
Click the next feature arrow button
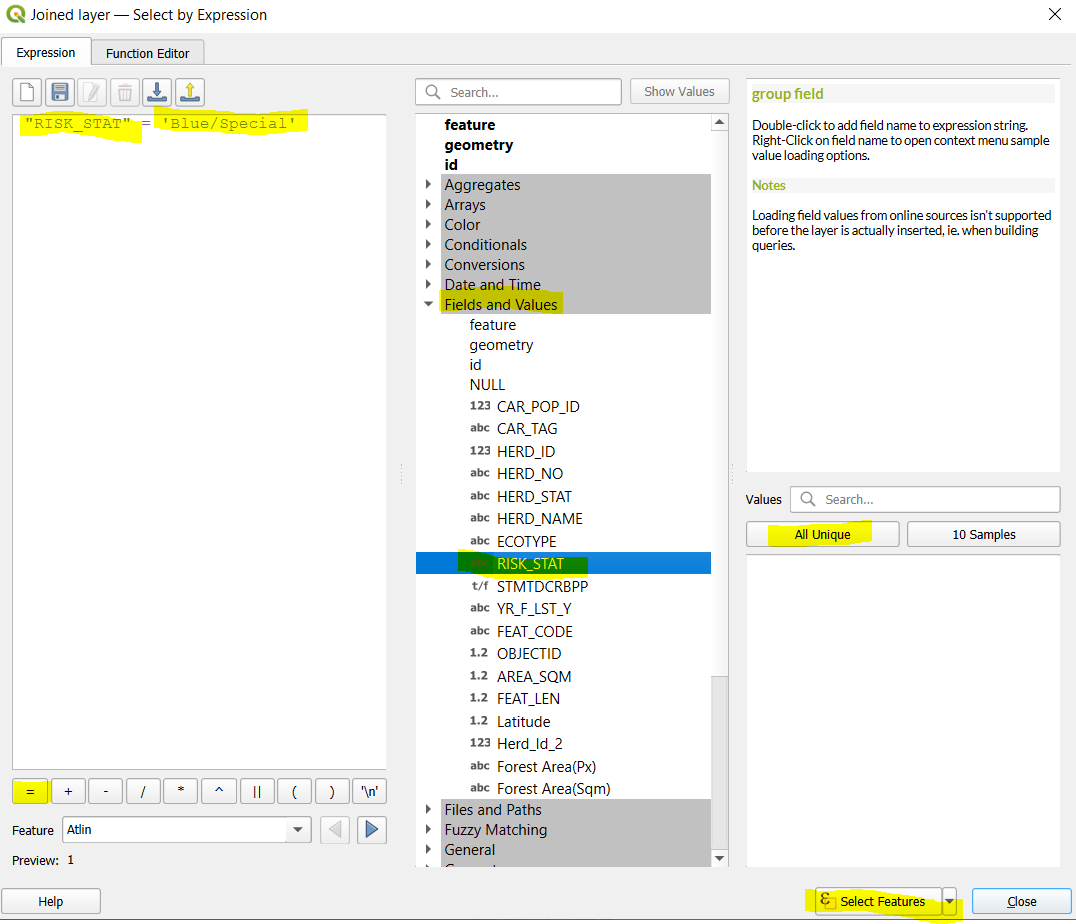tap(372, 830)
